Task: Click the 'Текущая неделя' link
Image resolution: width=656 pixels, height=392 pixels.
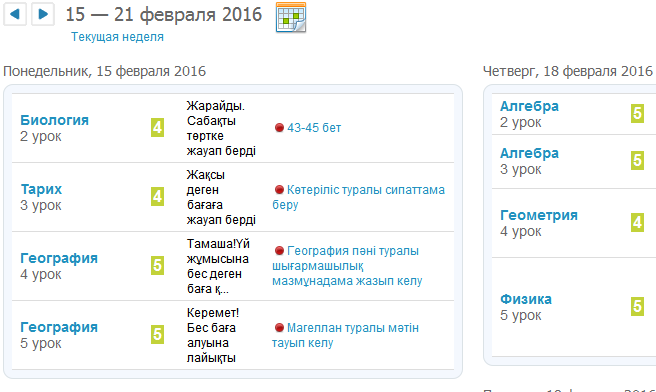Action: tap(117, 37)
